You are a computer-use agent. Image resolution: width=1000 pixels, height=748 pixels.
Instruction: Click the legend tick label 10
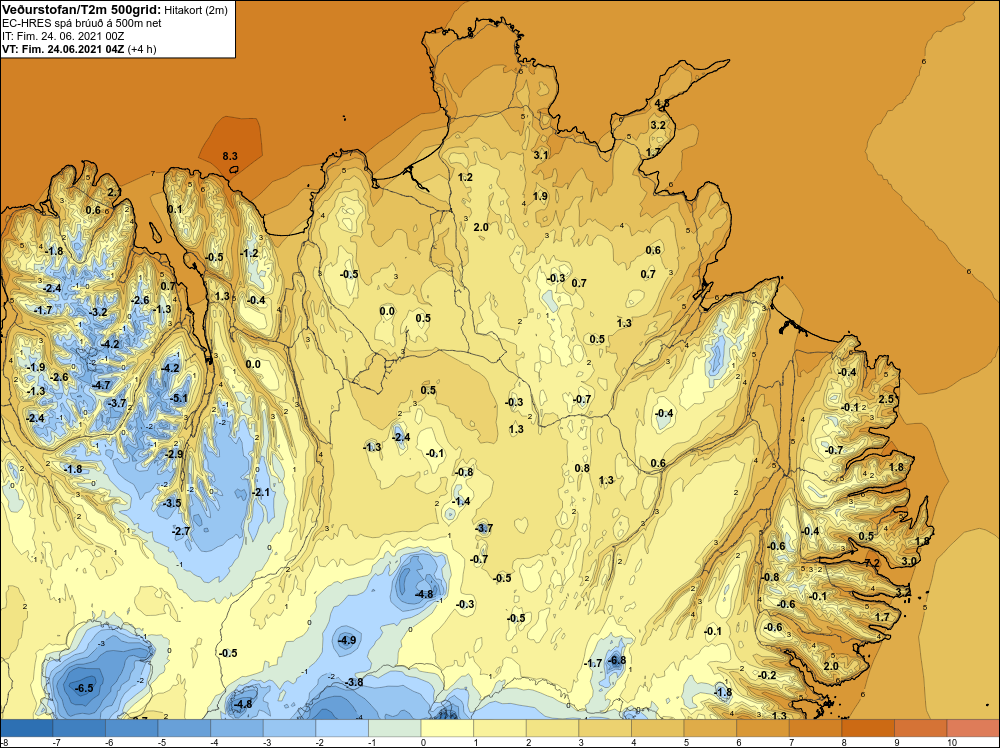tap(951, 742)
